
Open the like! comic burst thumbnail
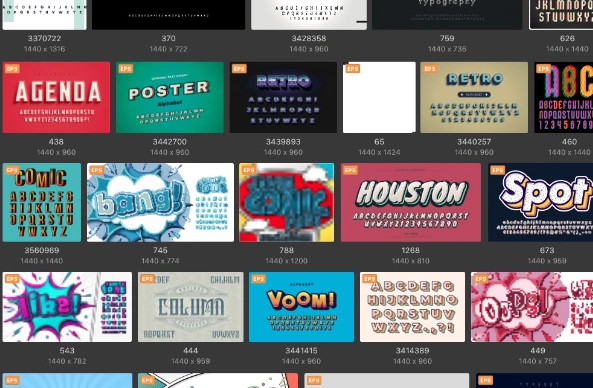tap(67, 307)
